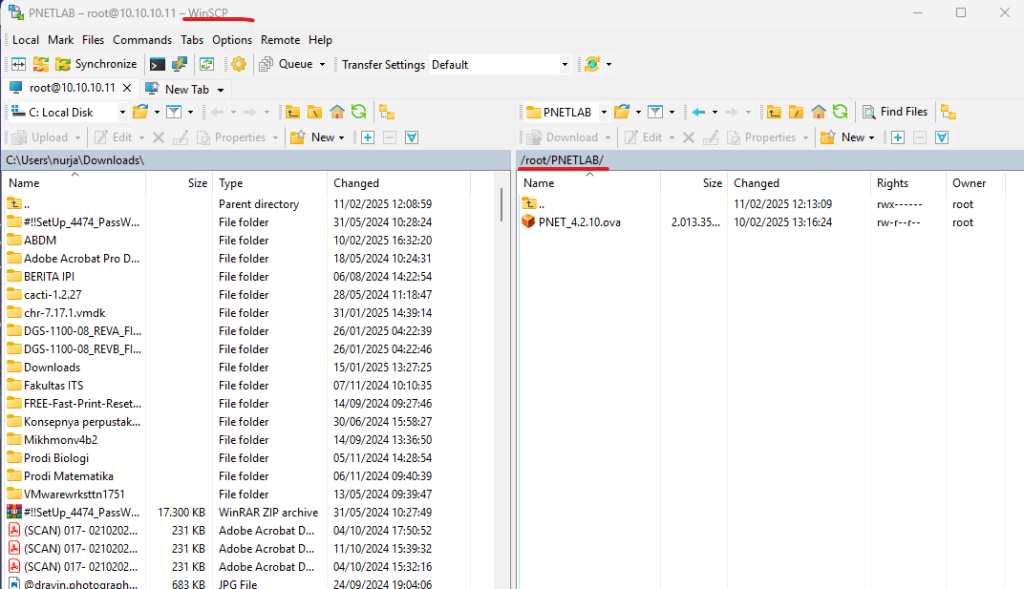Open the terminal console icon
This screenshot has height=589, width=1024.
[x=158, y=64]
